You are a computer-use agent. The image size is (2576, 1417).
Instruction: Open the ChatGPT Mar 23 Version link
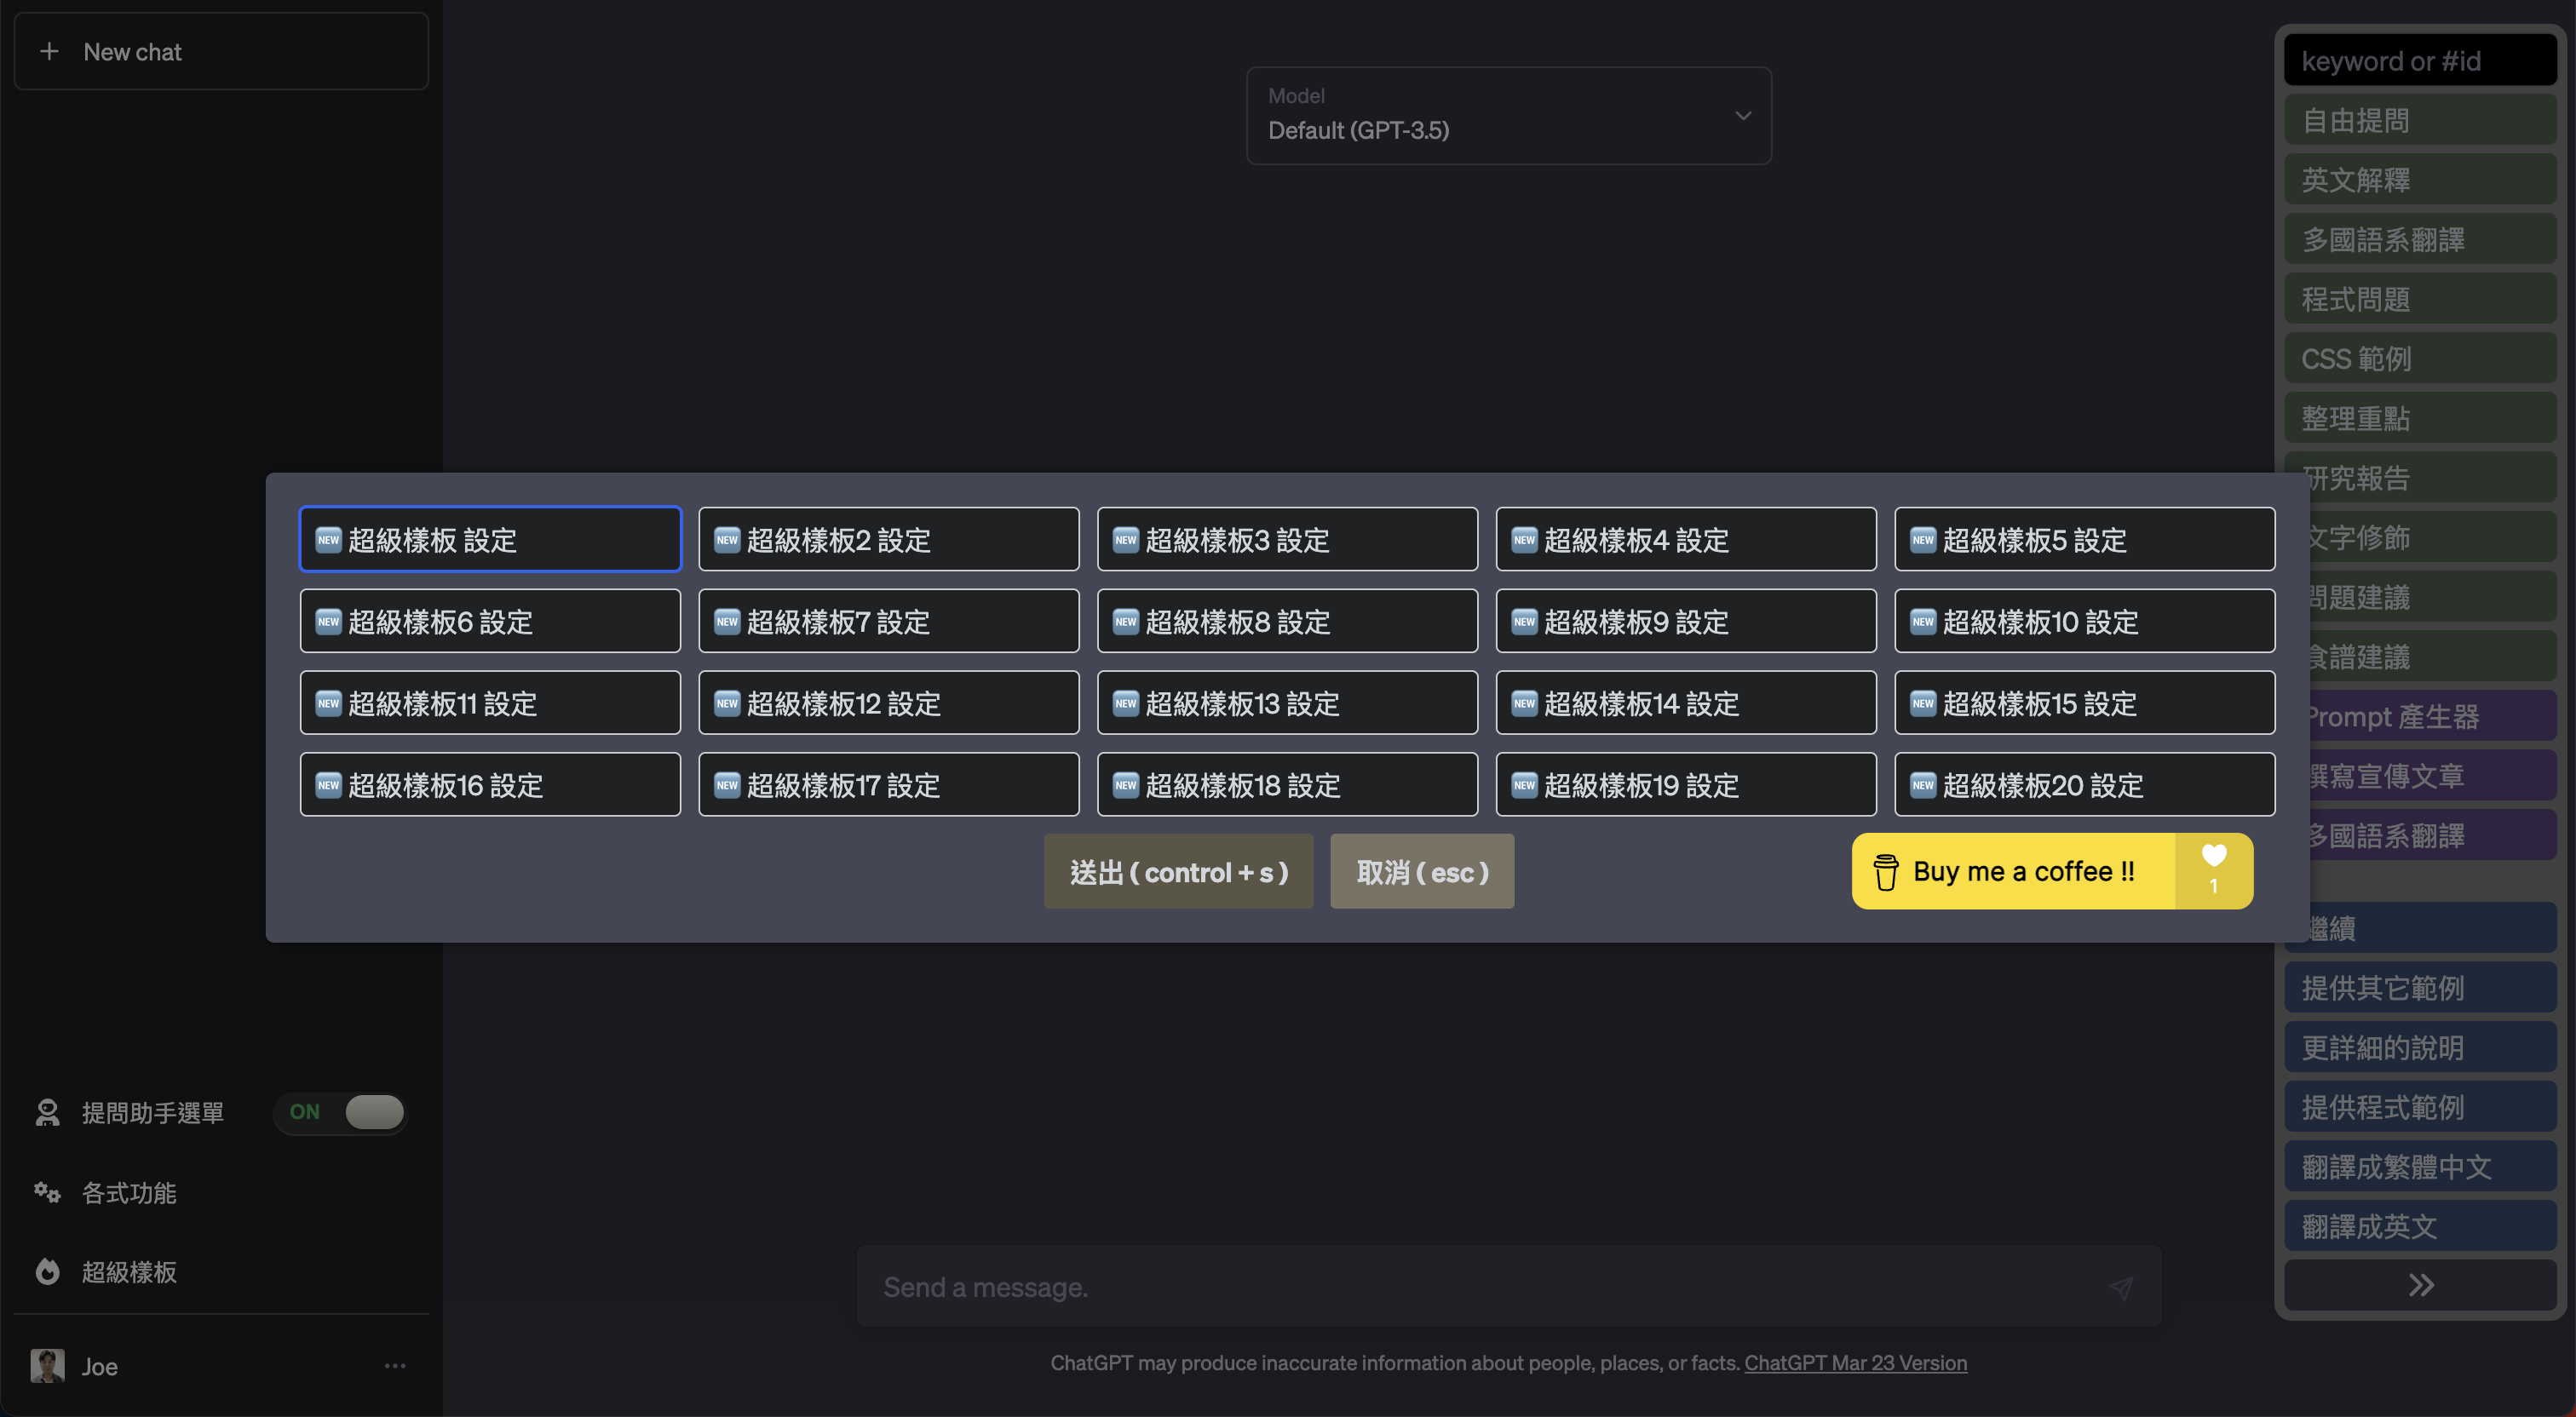[1855, 1363]
